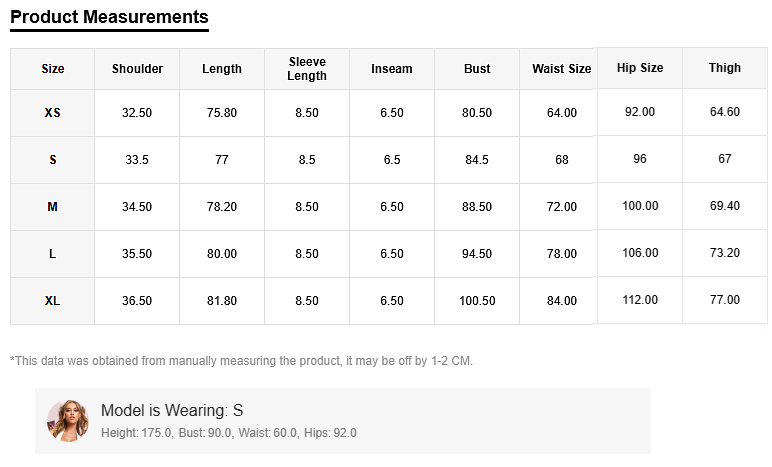This screenshot has height=467, width=772.
Task: Select the 69.40 thigh value for M
Action: tap(725, 205)
